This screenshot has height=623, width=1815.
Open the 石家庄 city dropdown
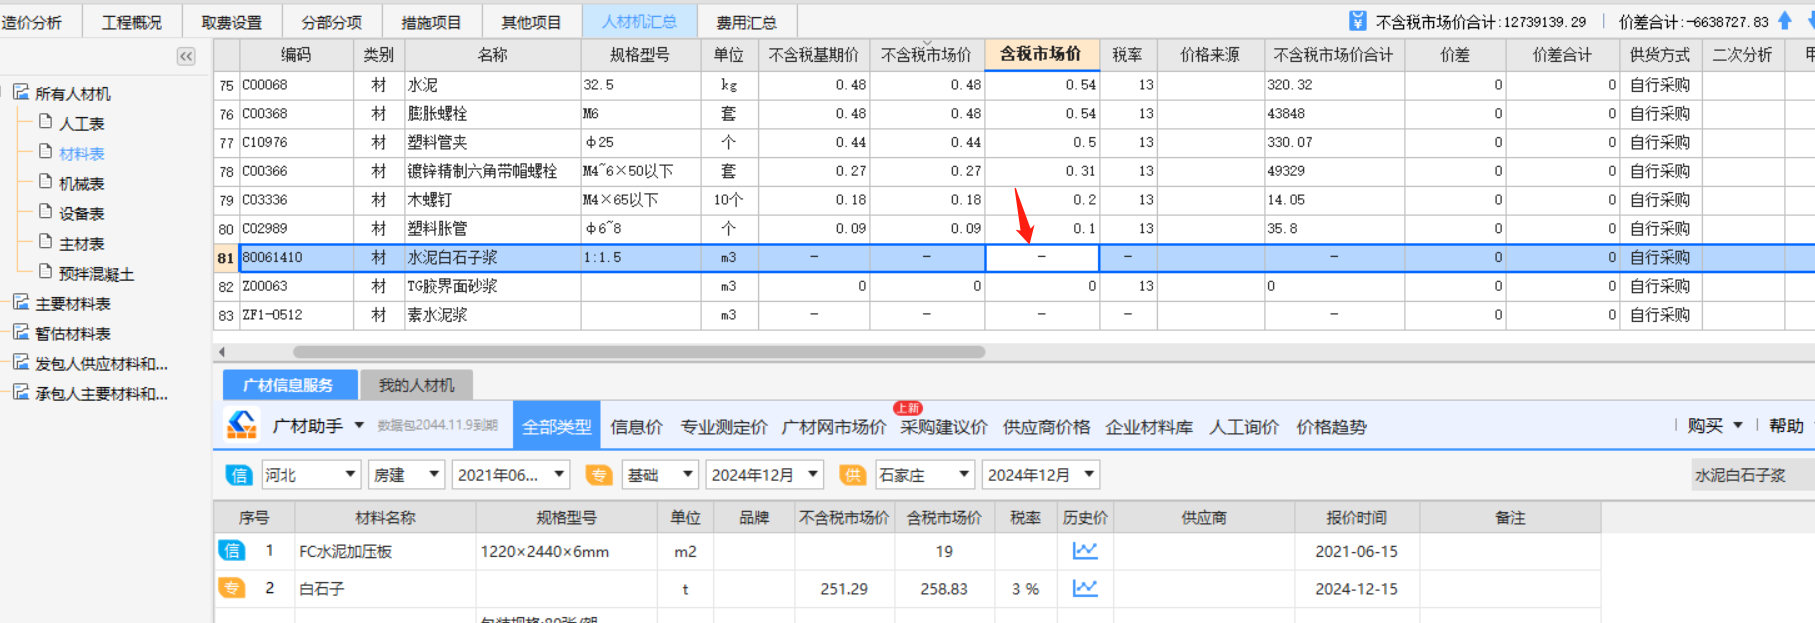[964, 474]
